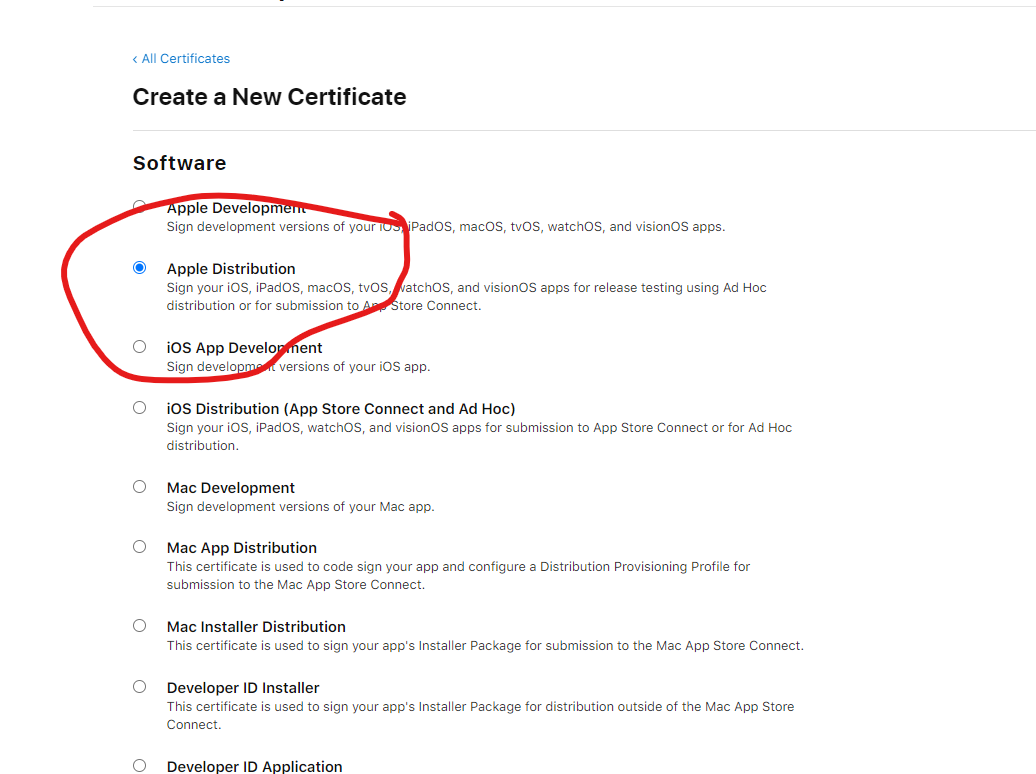Select the iOS Distribution radio button

139,407
